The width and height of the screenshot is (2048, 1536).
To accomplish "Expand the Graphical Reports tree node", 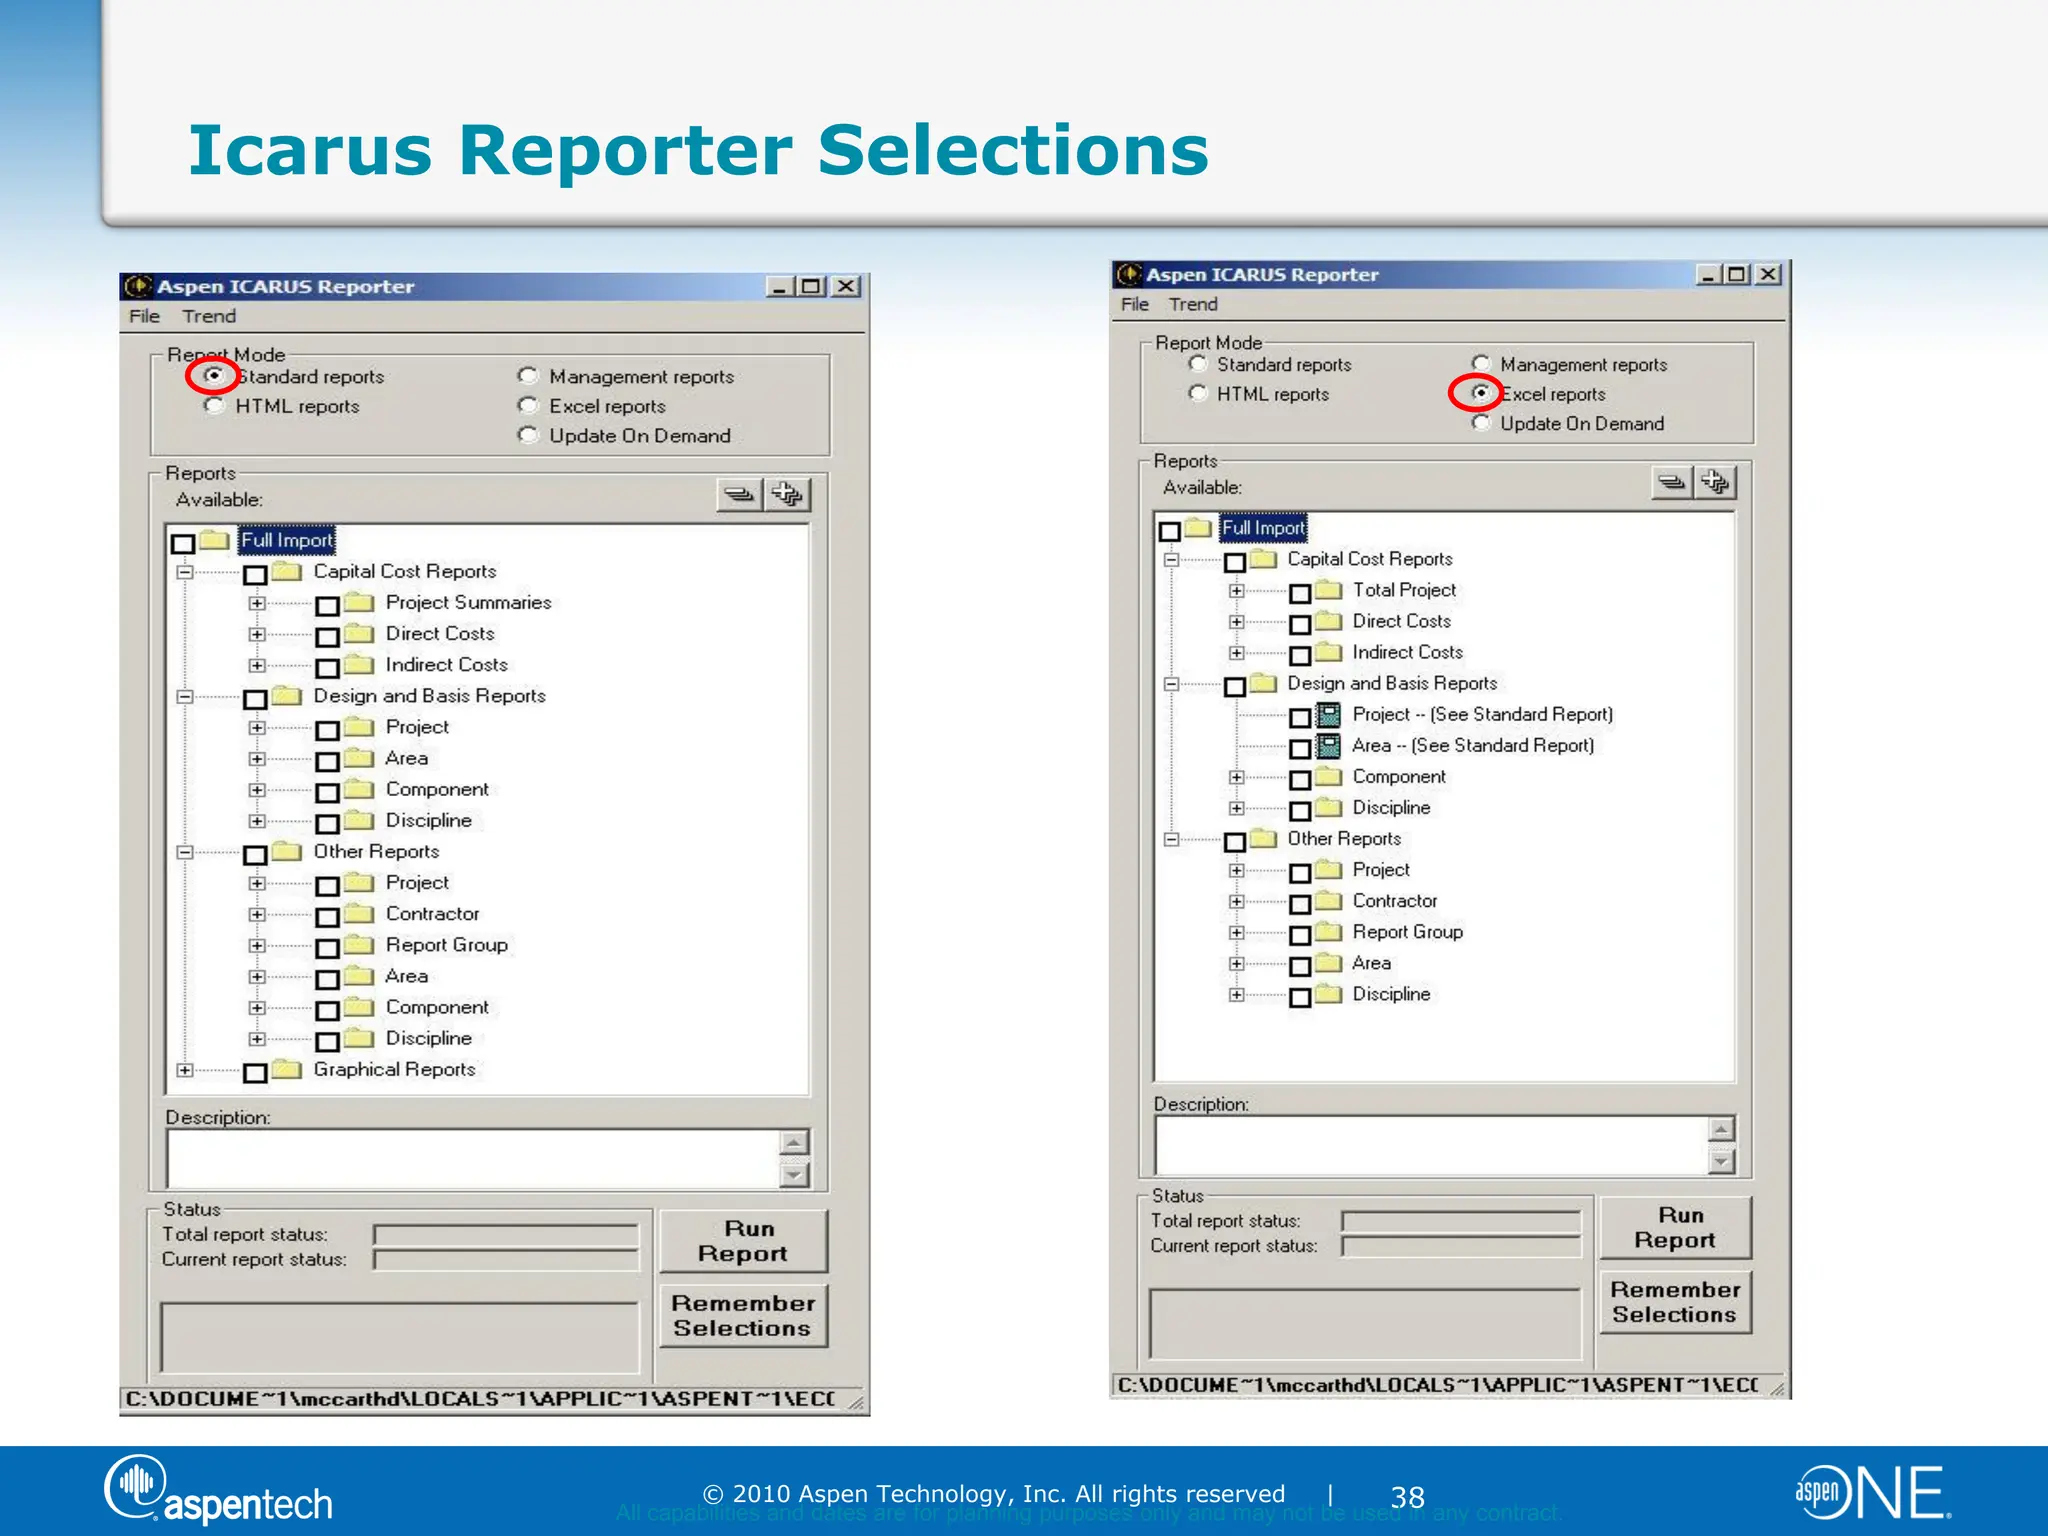I will pos(185,1070).
